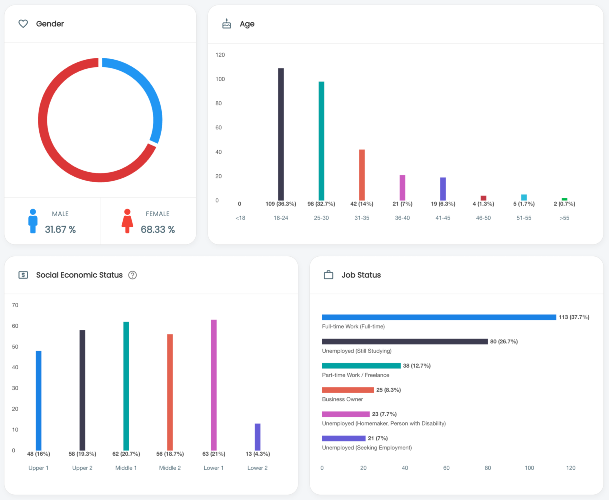The height and width of the screenshot is (500, 609).
Task: Click the dark Upper 2 status bar
Action: click(82, 390)
